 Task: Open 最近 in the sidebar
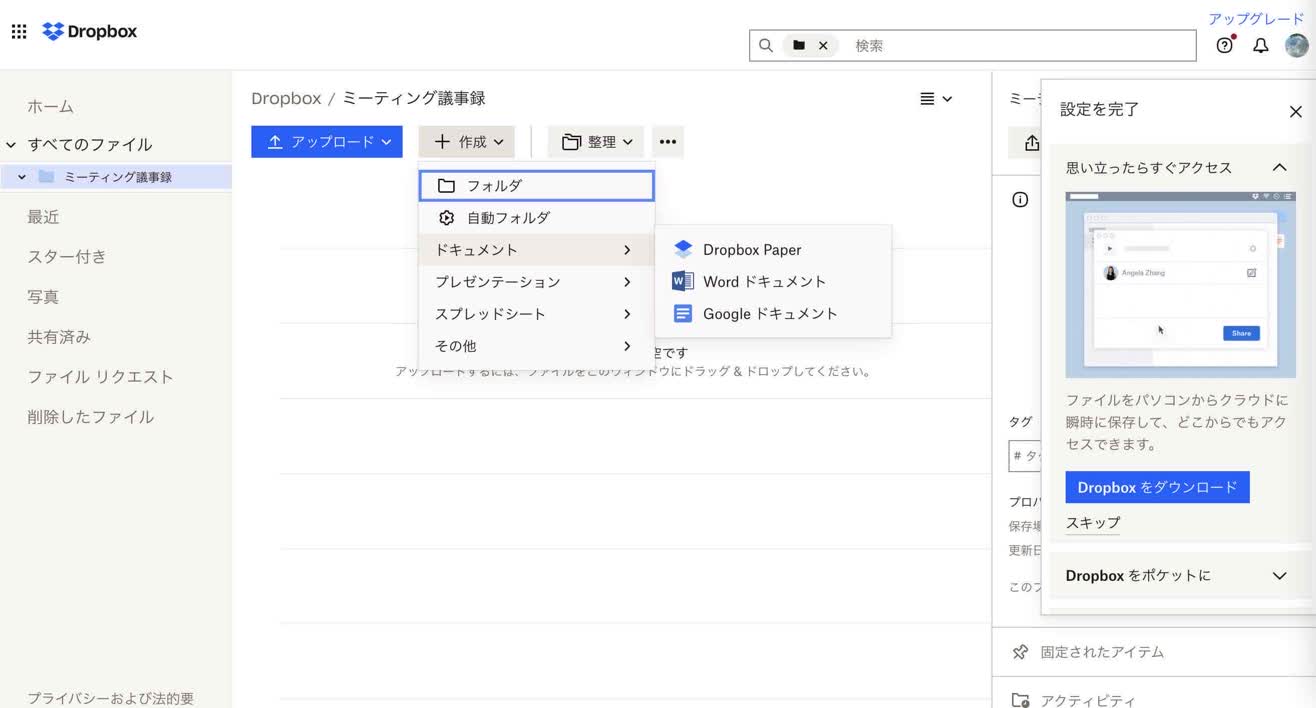point(43,217)
